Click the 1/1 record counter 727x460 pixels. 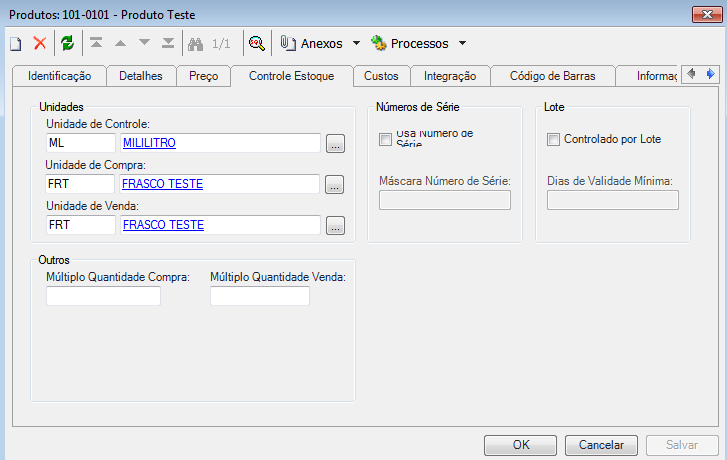coord(221,44)
